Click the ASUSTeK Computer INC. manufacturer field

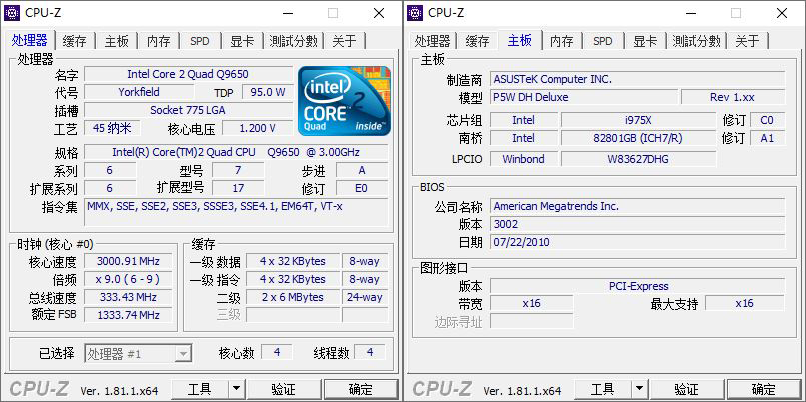coord(637,79)
